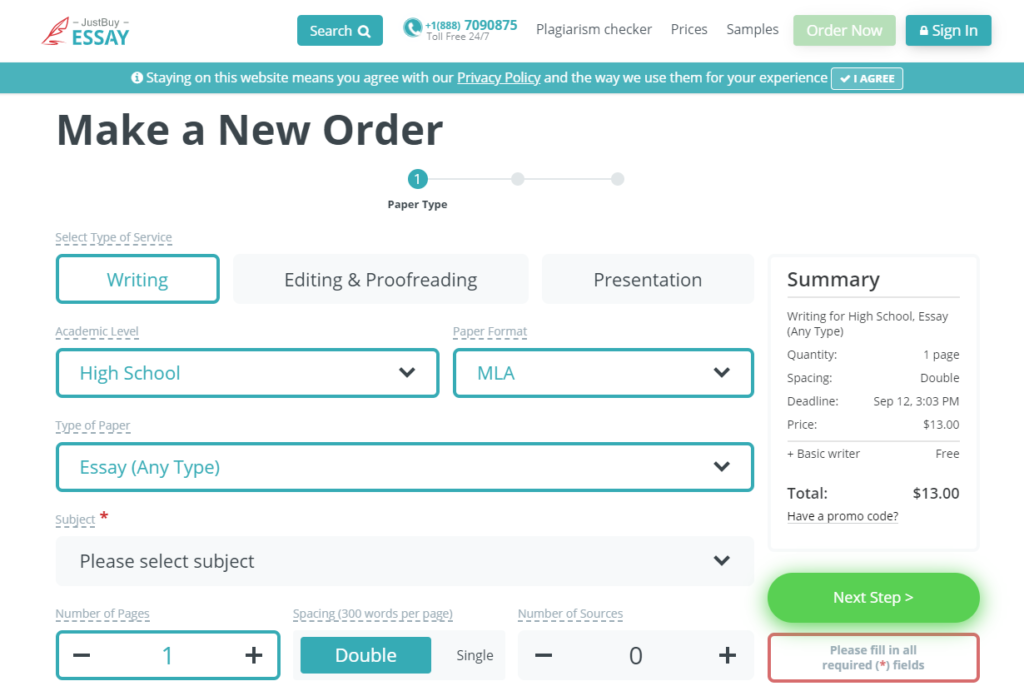Viewport: 1024px width, 696px height.
Task: Select Double spacing option
Action: click(x=366, y=655)
